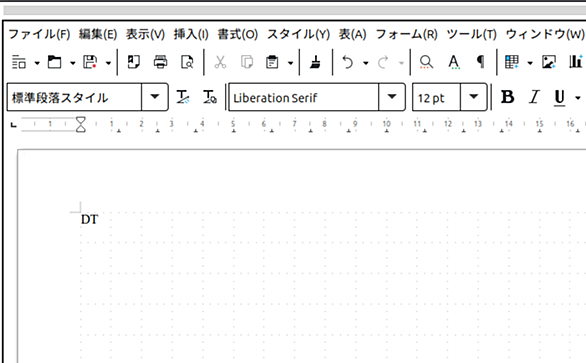Open Find and Replace magnifier icon
This screenshot has height=363, width=586.
tap(426, 62)
